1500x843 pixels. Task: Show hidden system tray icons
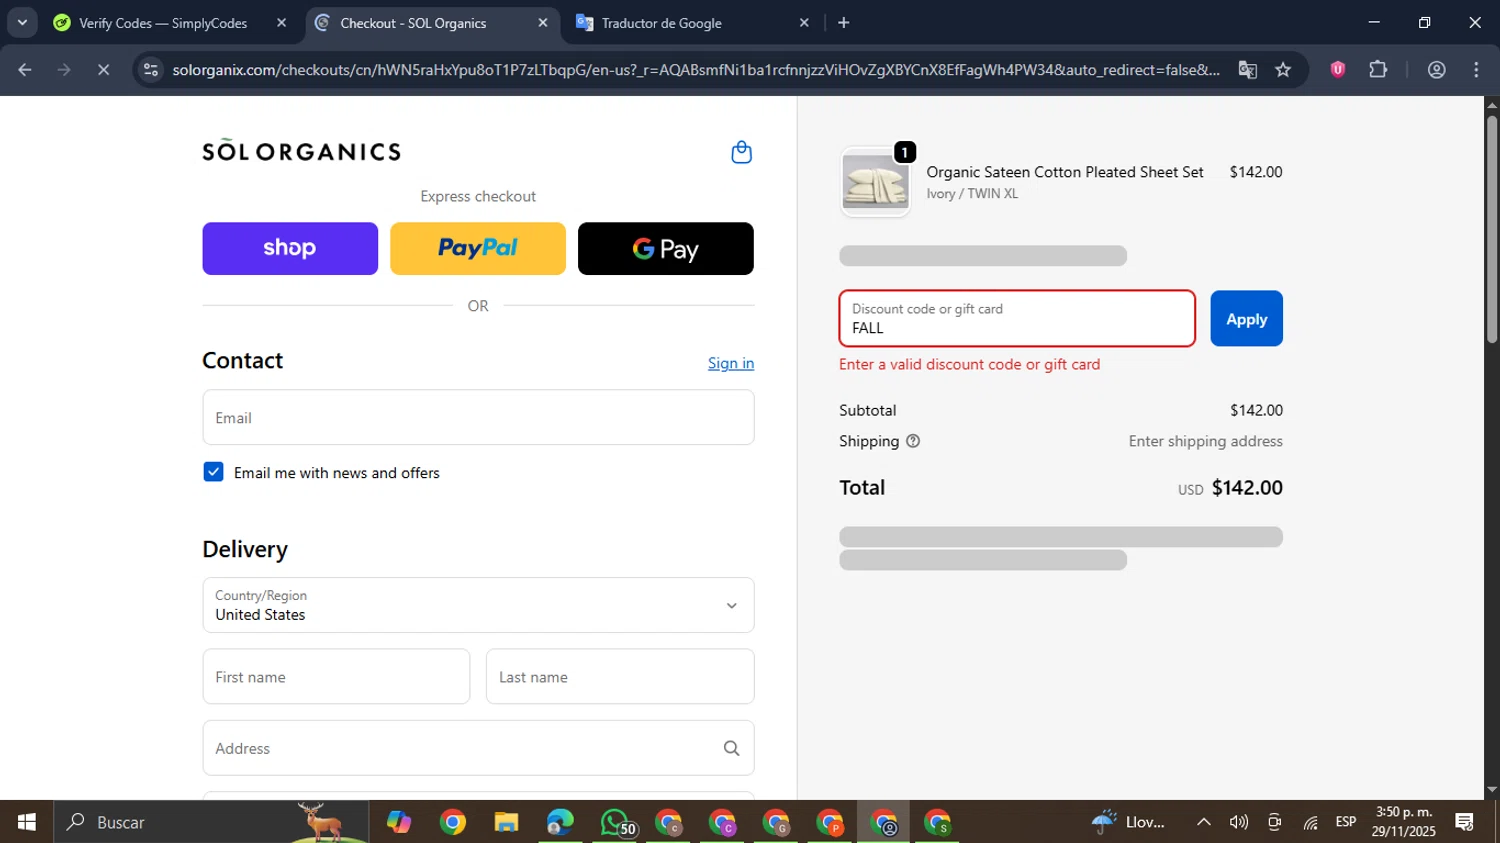[1204, 822]
